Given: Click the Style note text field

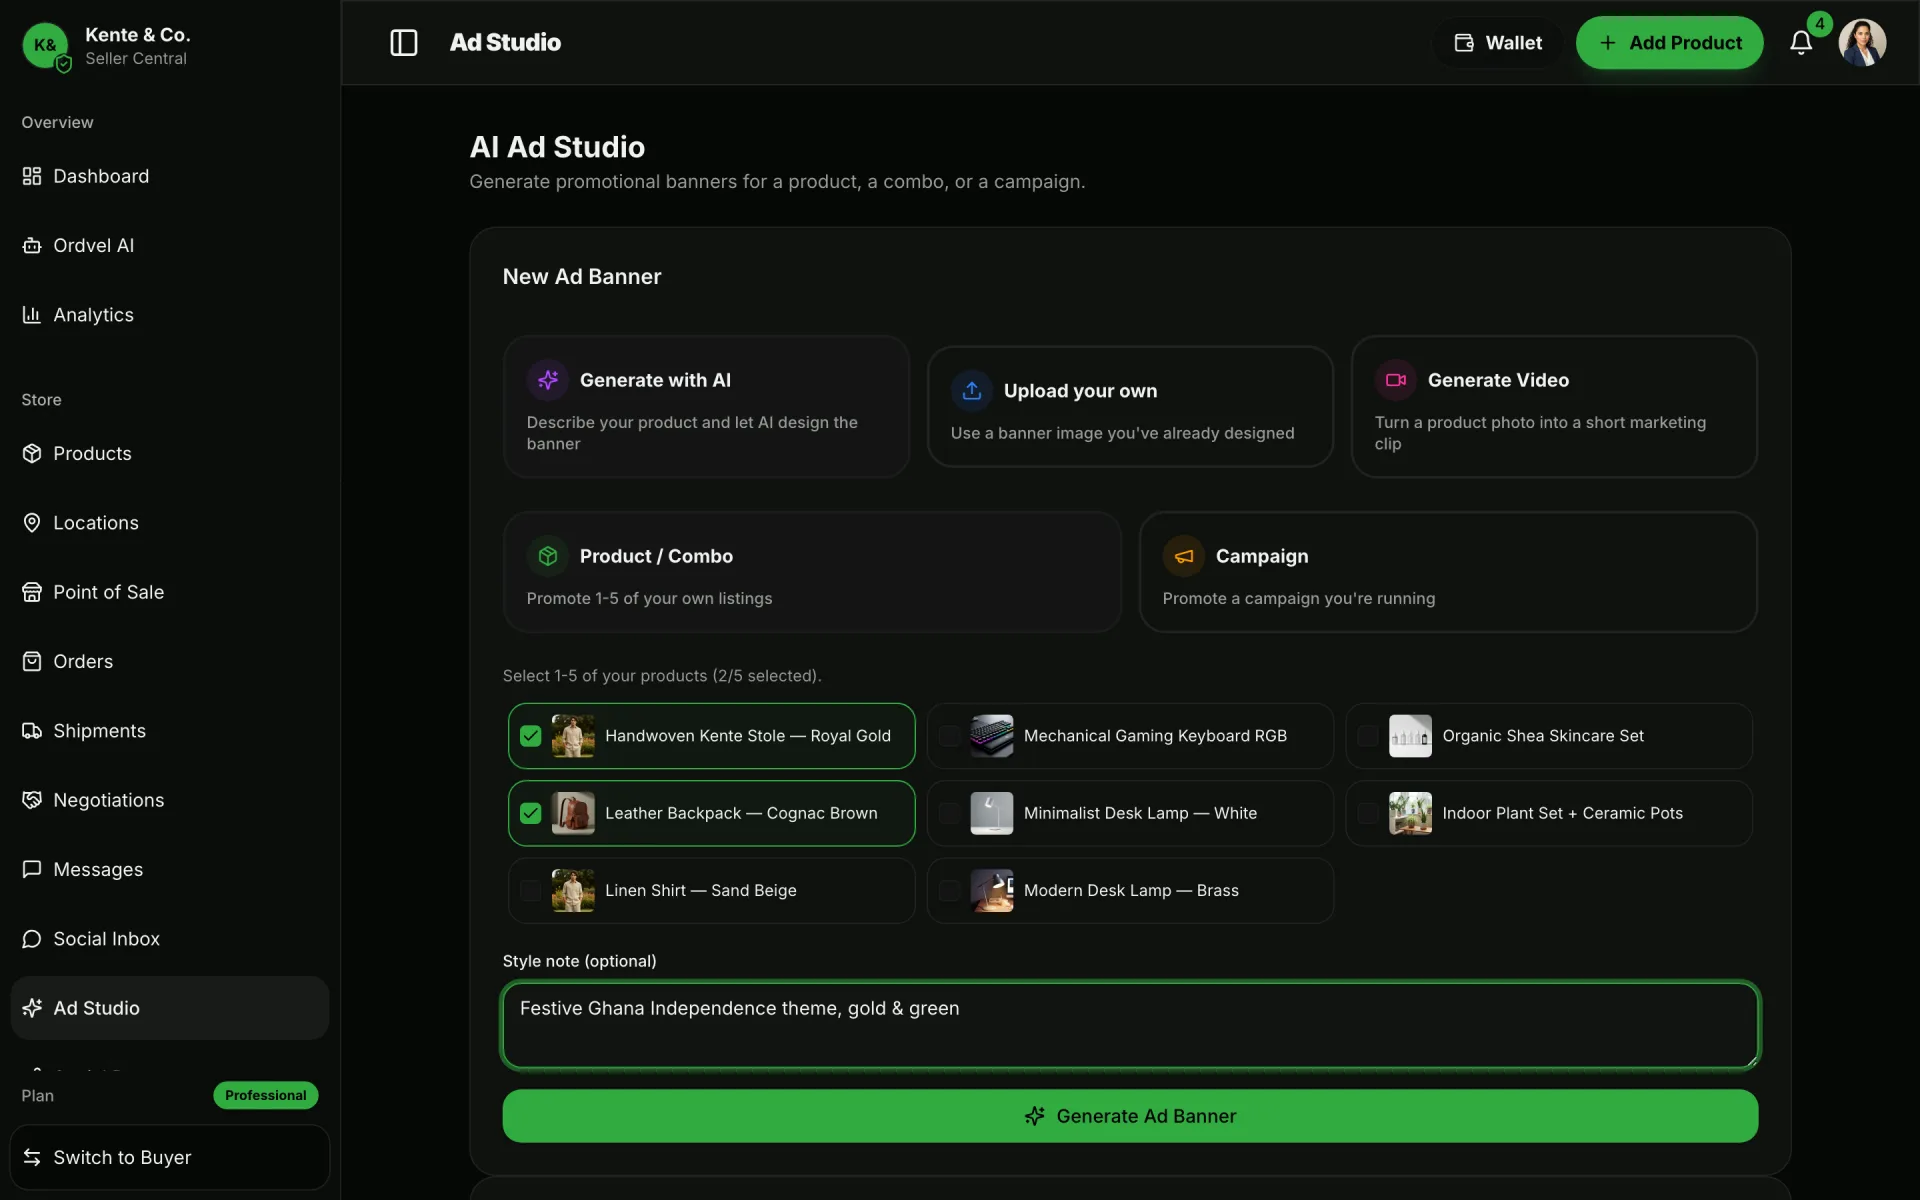Looking at the screenshot, I should tap(1130, 1025).
